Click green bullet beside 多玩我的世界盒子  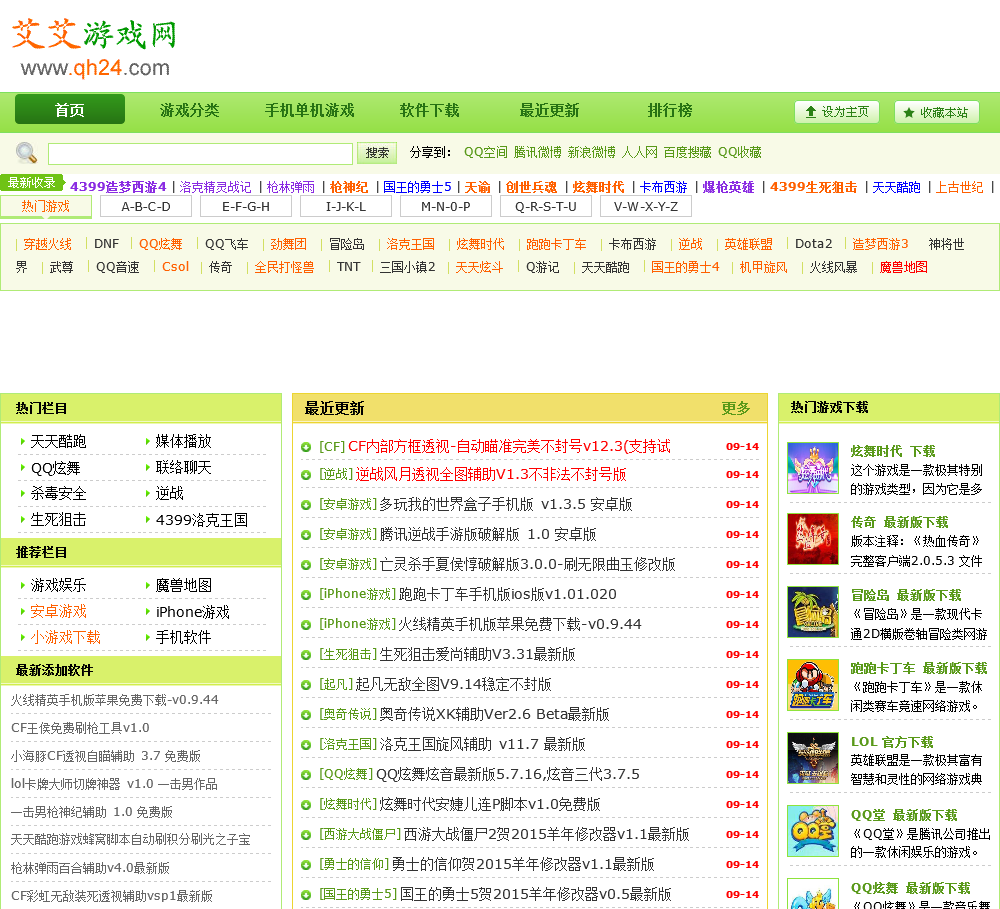point(306,505)
